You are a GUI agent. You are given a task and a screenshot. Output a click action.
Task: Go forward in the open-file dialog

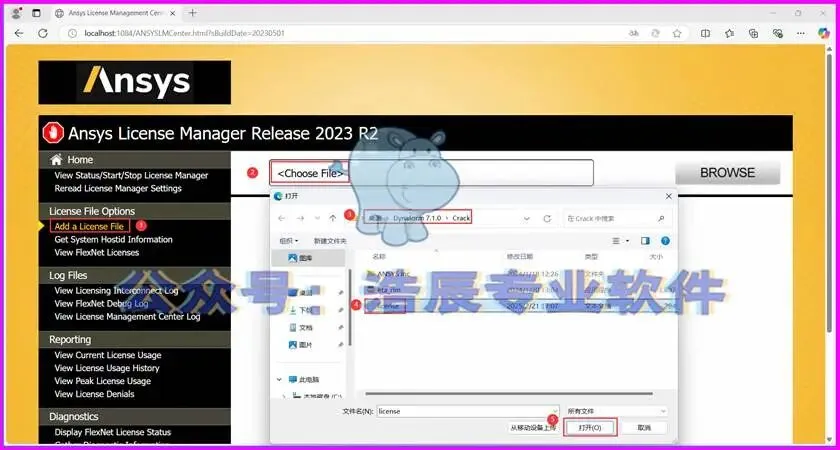pyautogui.click(x=300, y=219)
